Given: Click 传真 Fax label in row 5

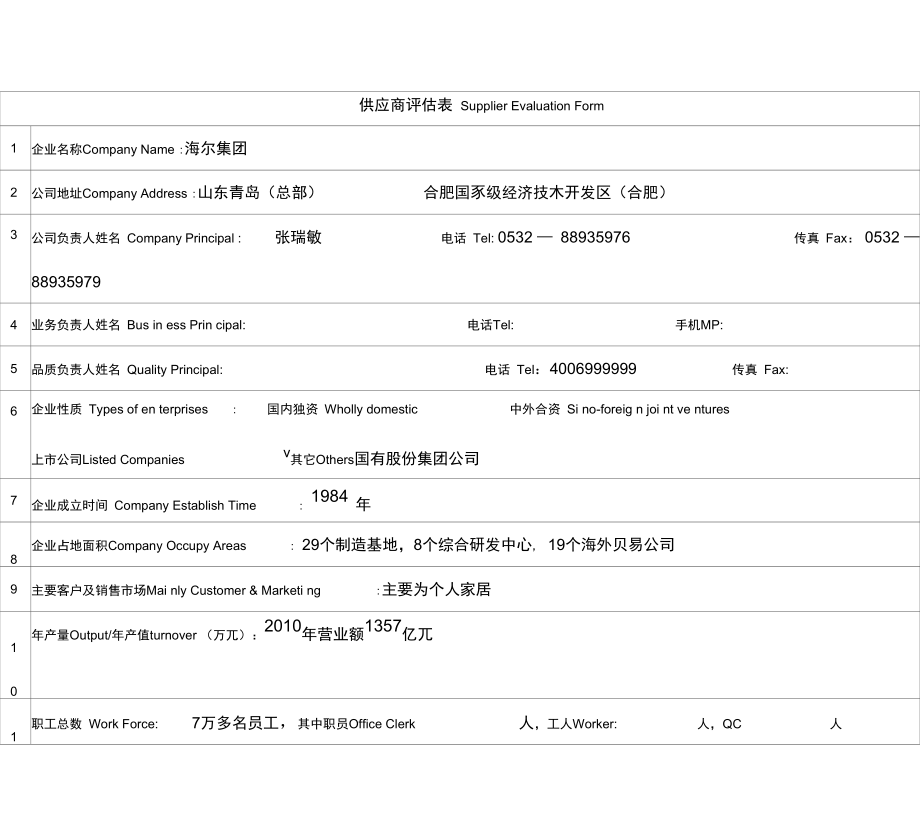Looking at the screenshot, I should [x=760, y=370].
